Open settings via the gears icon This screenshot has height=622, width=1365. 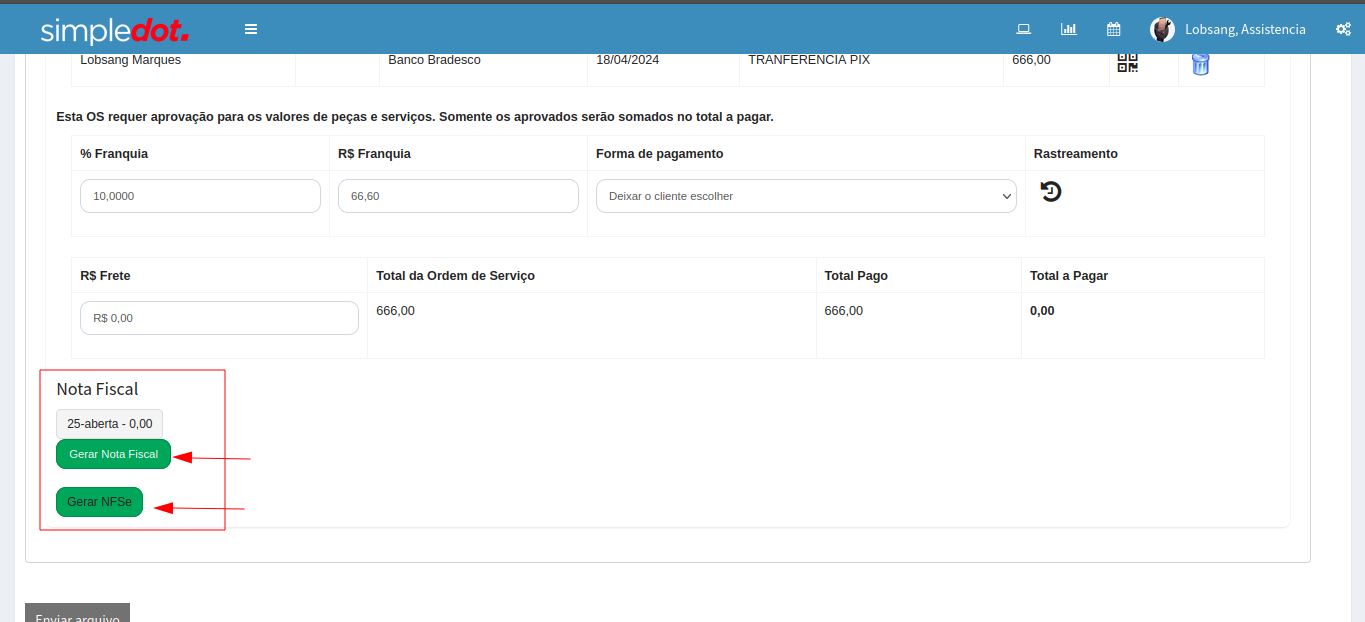[x=1343, y=29]
